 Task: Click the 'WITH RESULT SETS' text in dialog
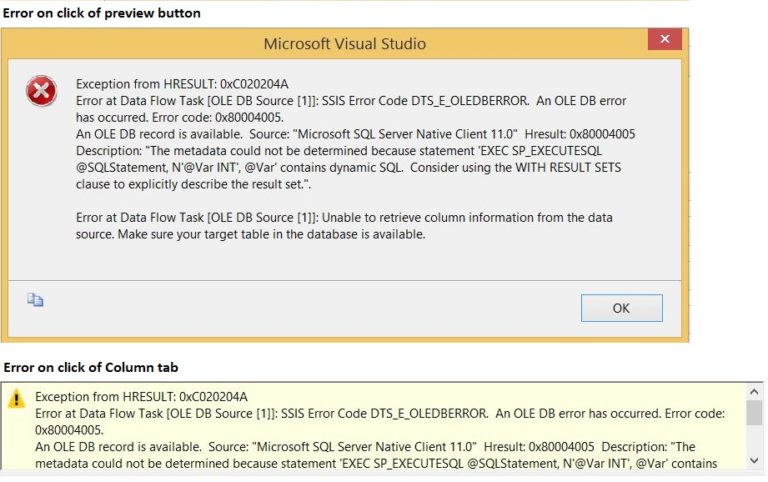pos(568,168)
